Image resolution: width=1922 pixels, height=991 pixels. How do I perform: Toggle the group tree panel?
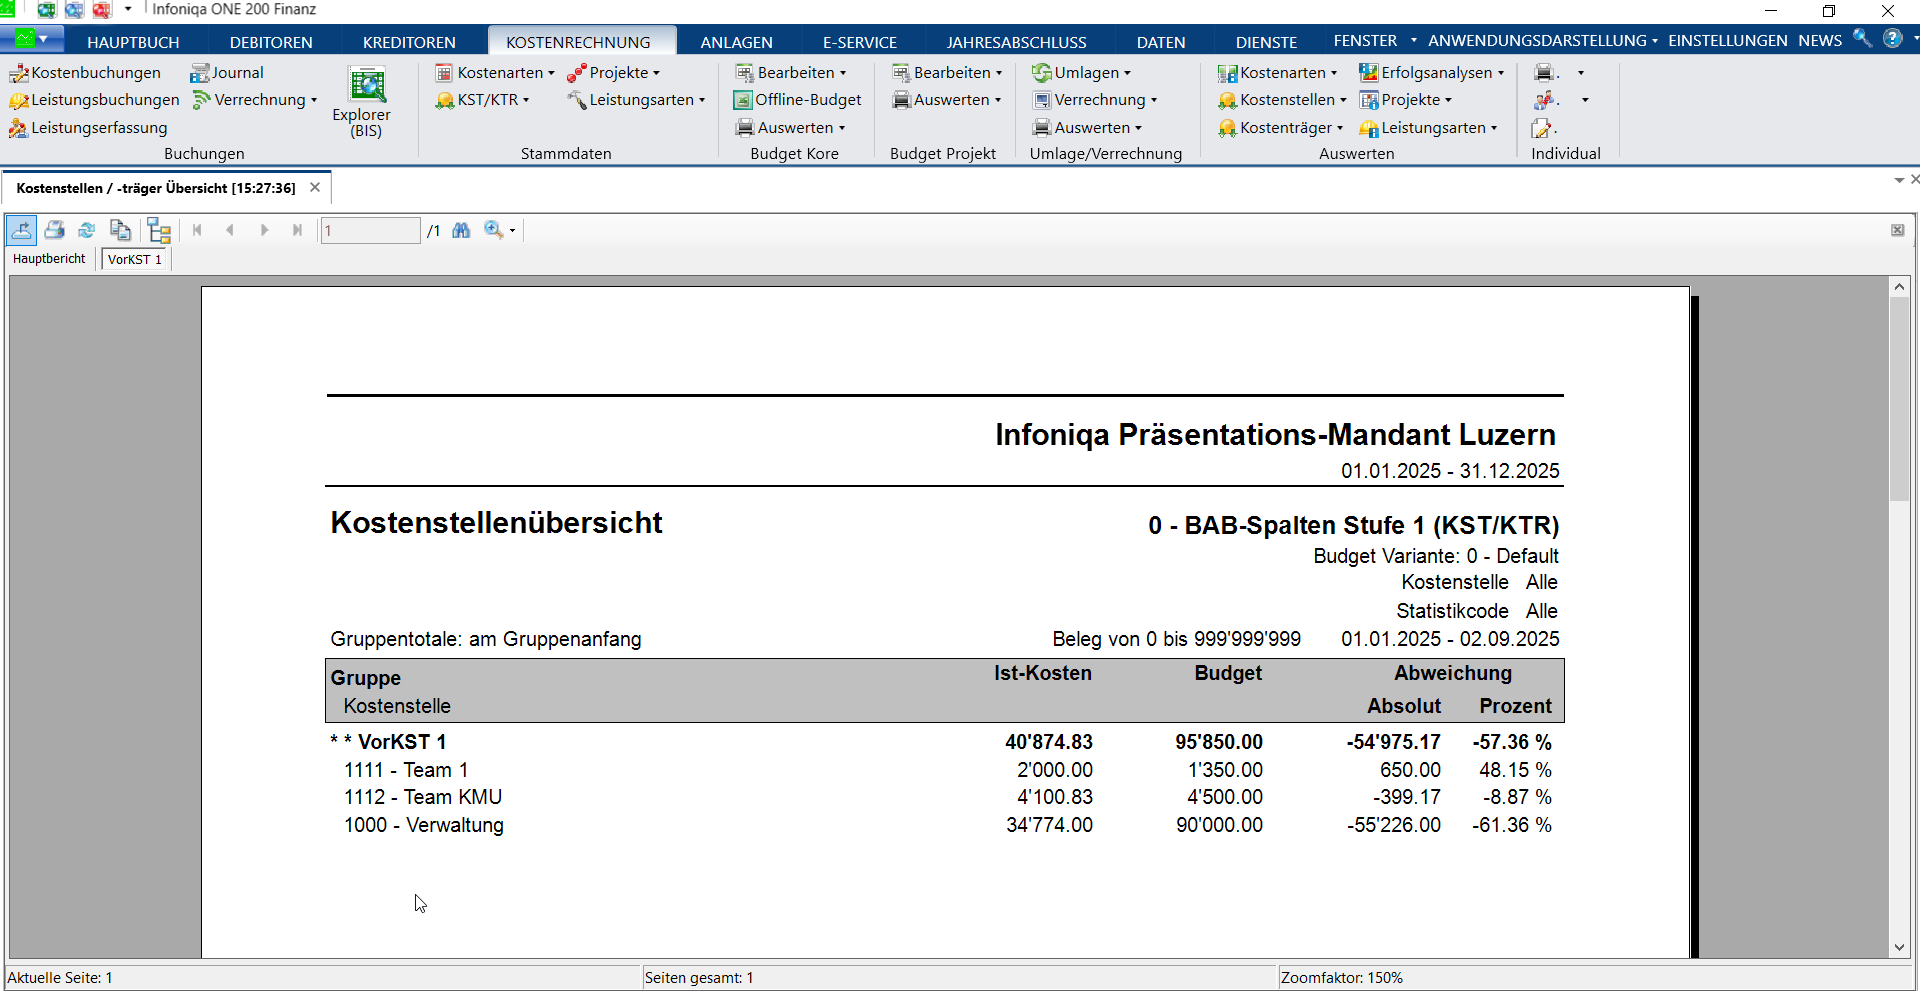(158, 231)
